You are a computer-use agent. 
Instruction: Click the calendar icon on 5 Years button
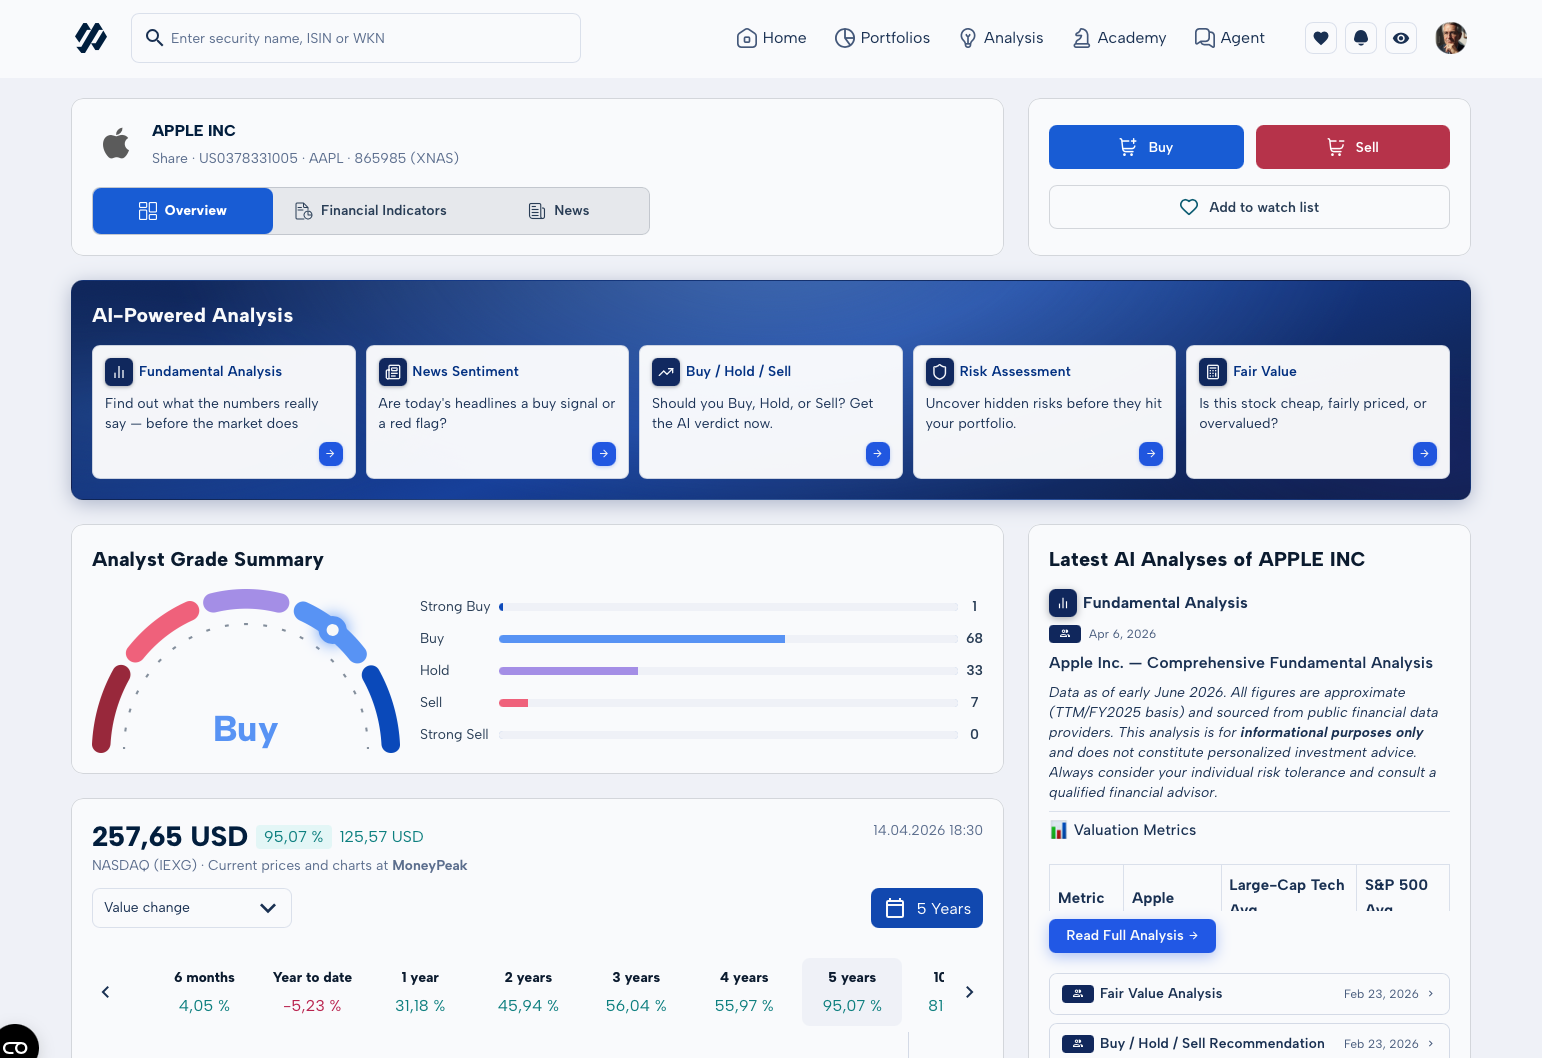895,908
